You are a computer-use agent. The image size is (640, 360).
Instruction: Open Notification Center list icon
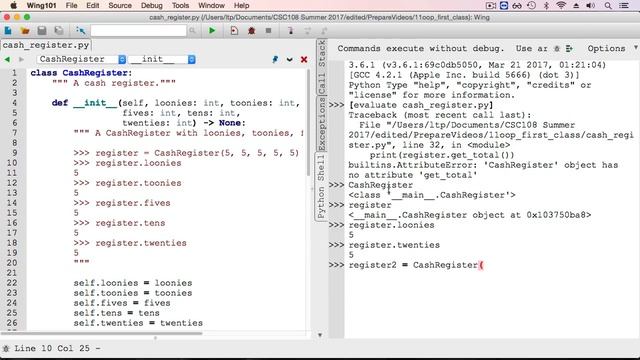pos(624,6)
